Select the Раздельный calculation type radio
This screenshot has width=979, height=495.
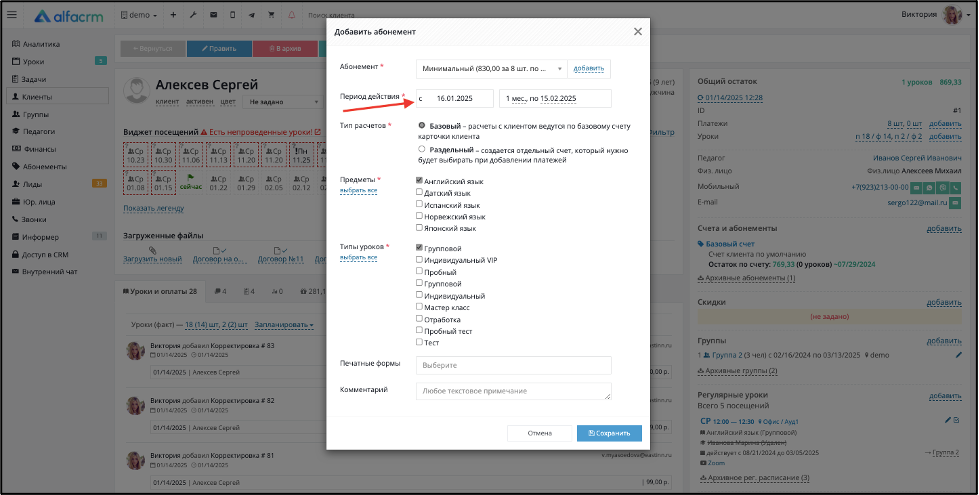point(422,149)
